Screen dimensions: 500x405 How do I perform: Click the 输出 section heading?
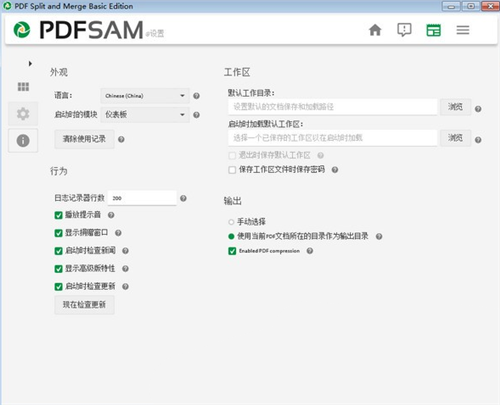(x=232, y=201)
